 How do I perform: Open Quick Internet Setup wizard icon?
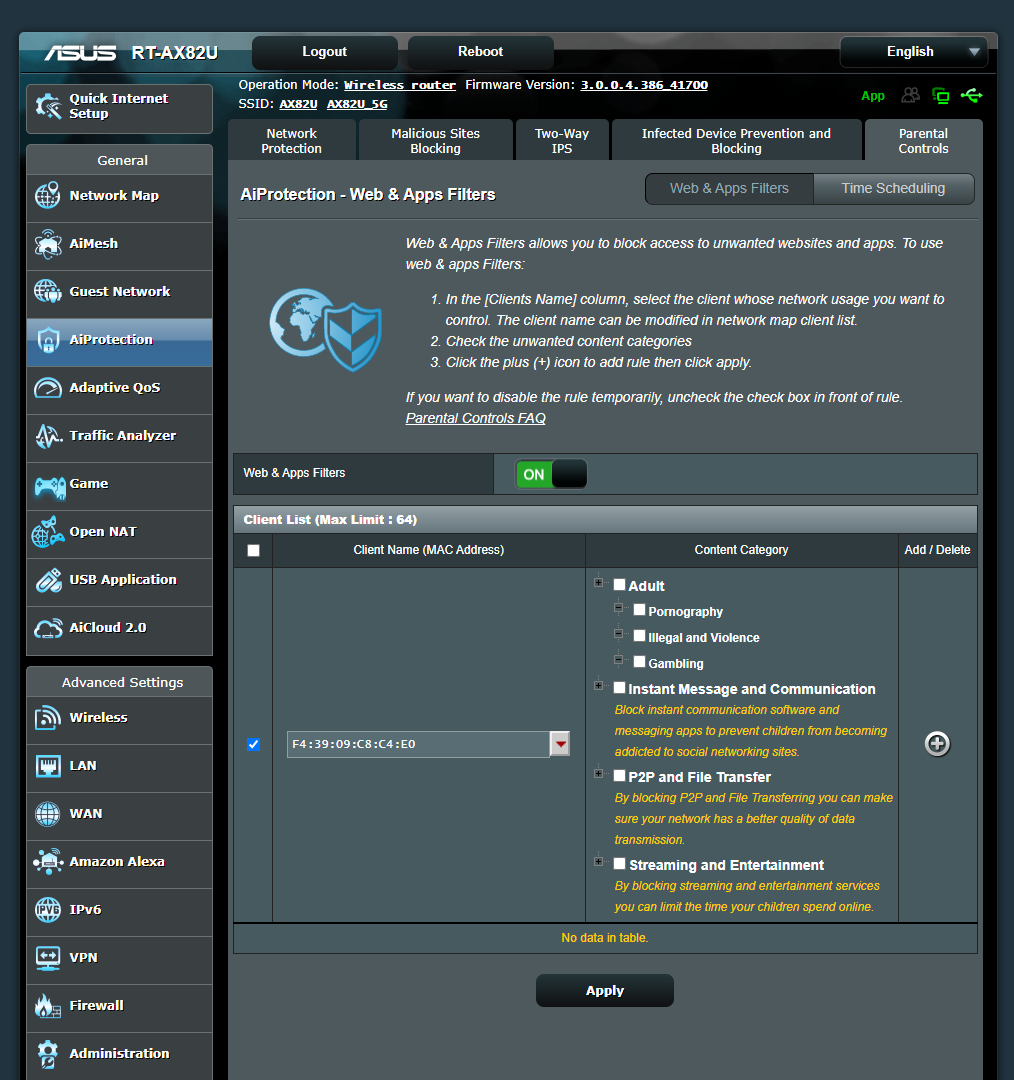[48, 106]
